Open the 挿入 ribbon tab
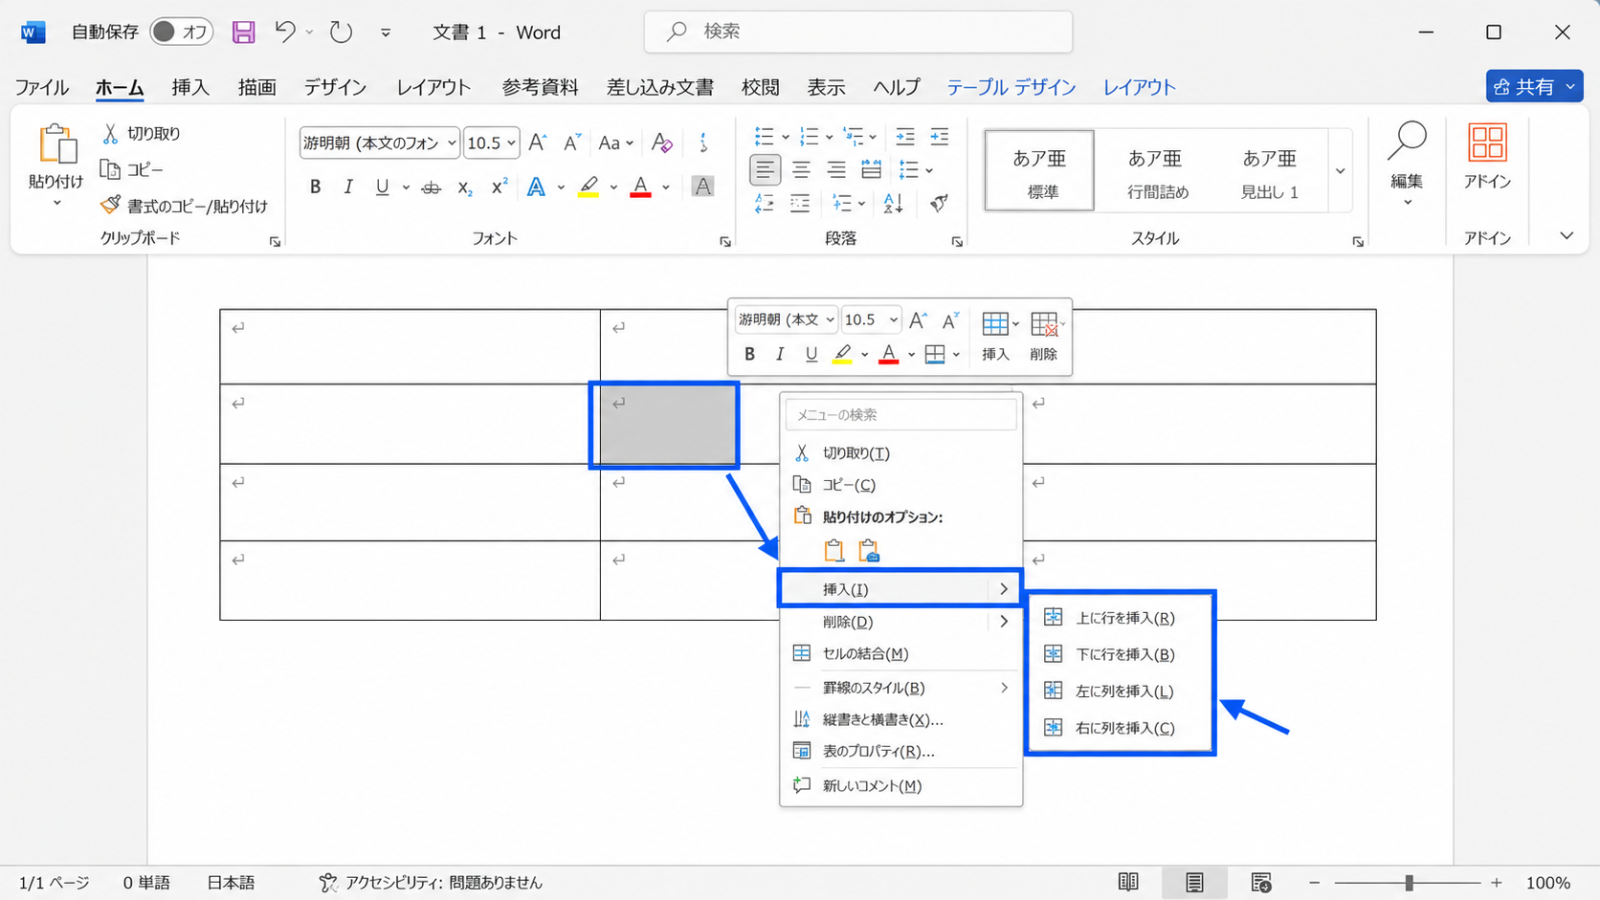This screenshot has width=1600, height=900. [x=190, y=87]
